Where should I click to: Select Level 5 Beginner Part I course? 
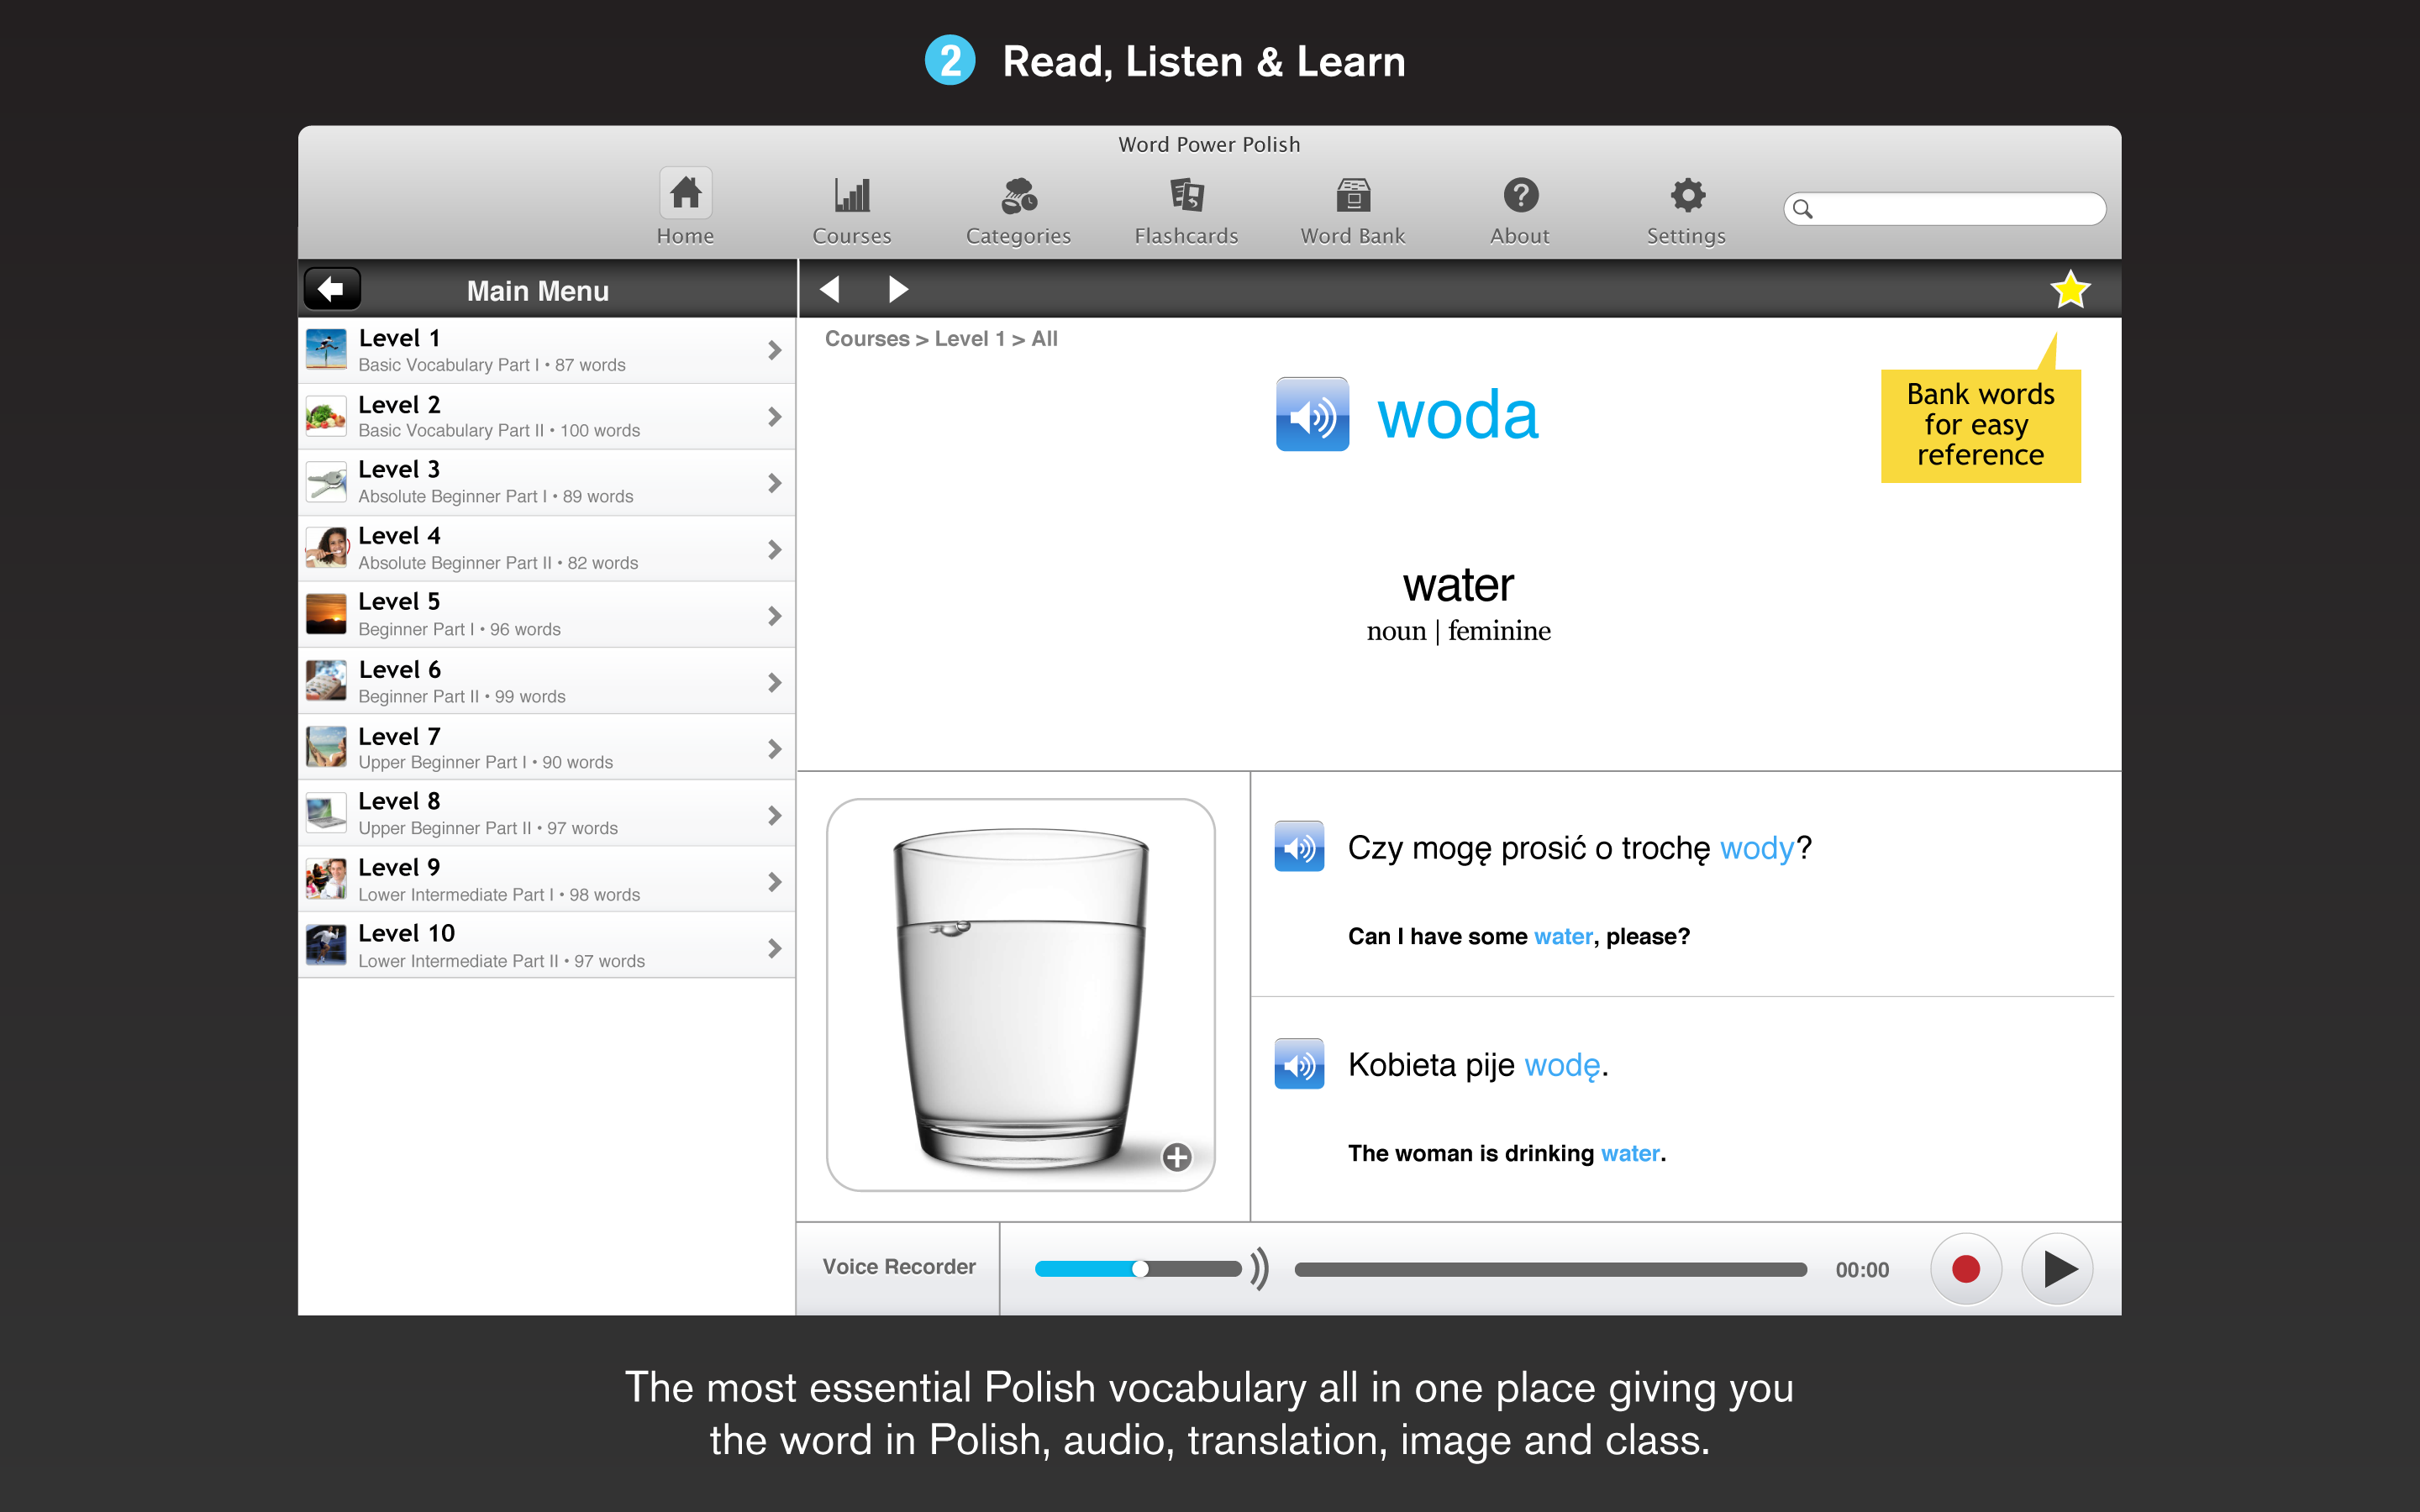point(542,613)
